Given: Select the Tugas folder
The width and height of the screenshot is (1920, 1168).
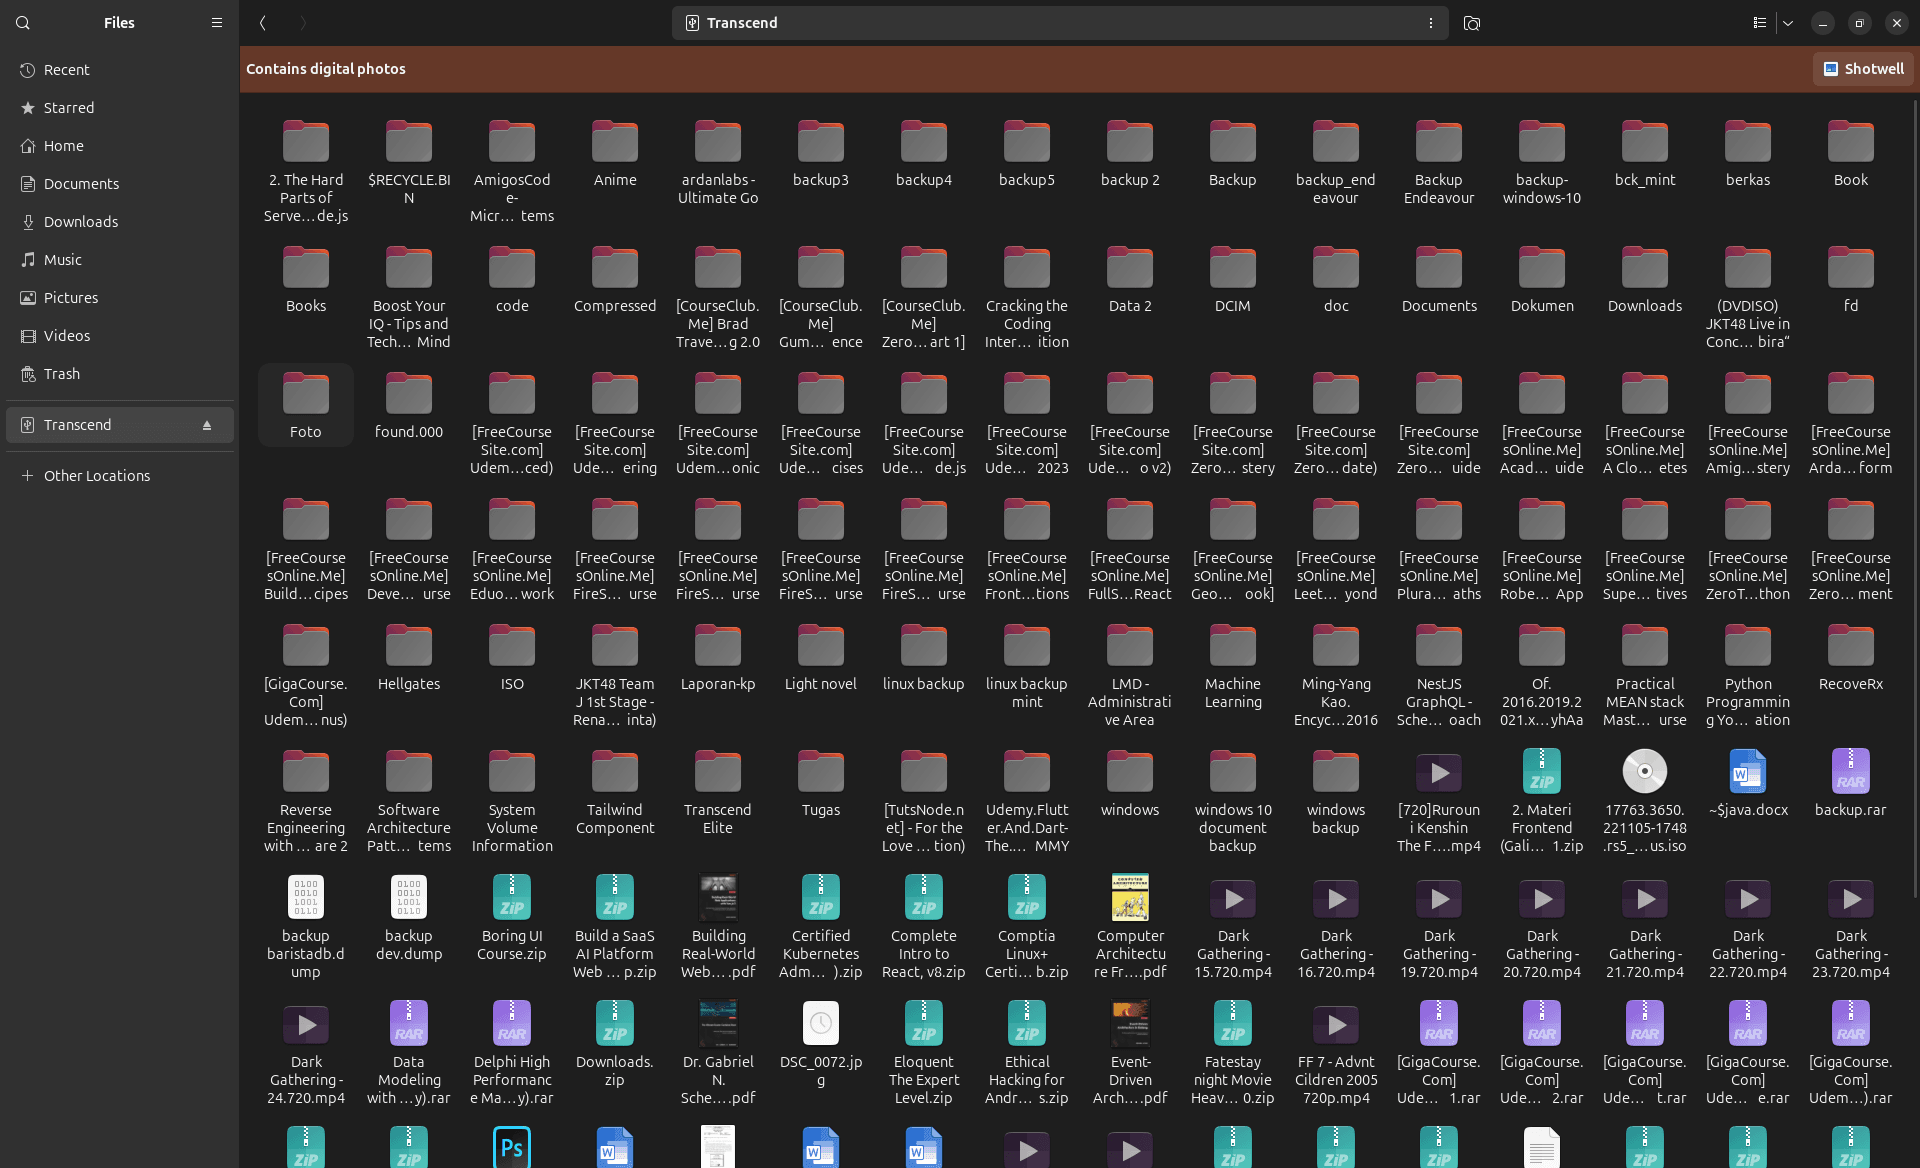Looking at the screenshot, I should click(821, 784).
